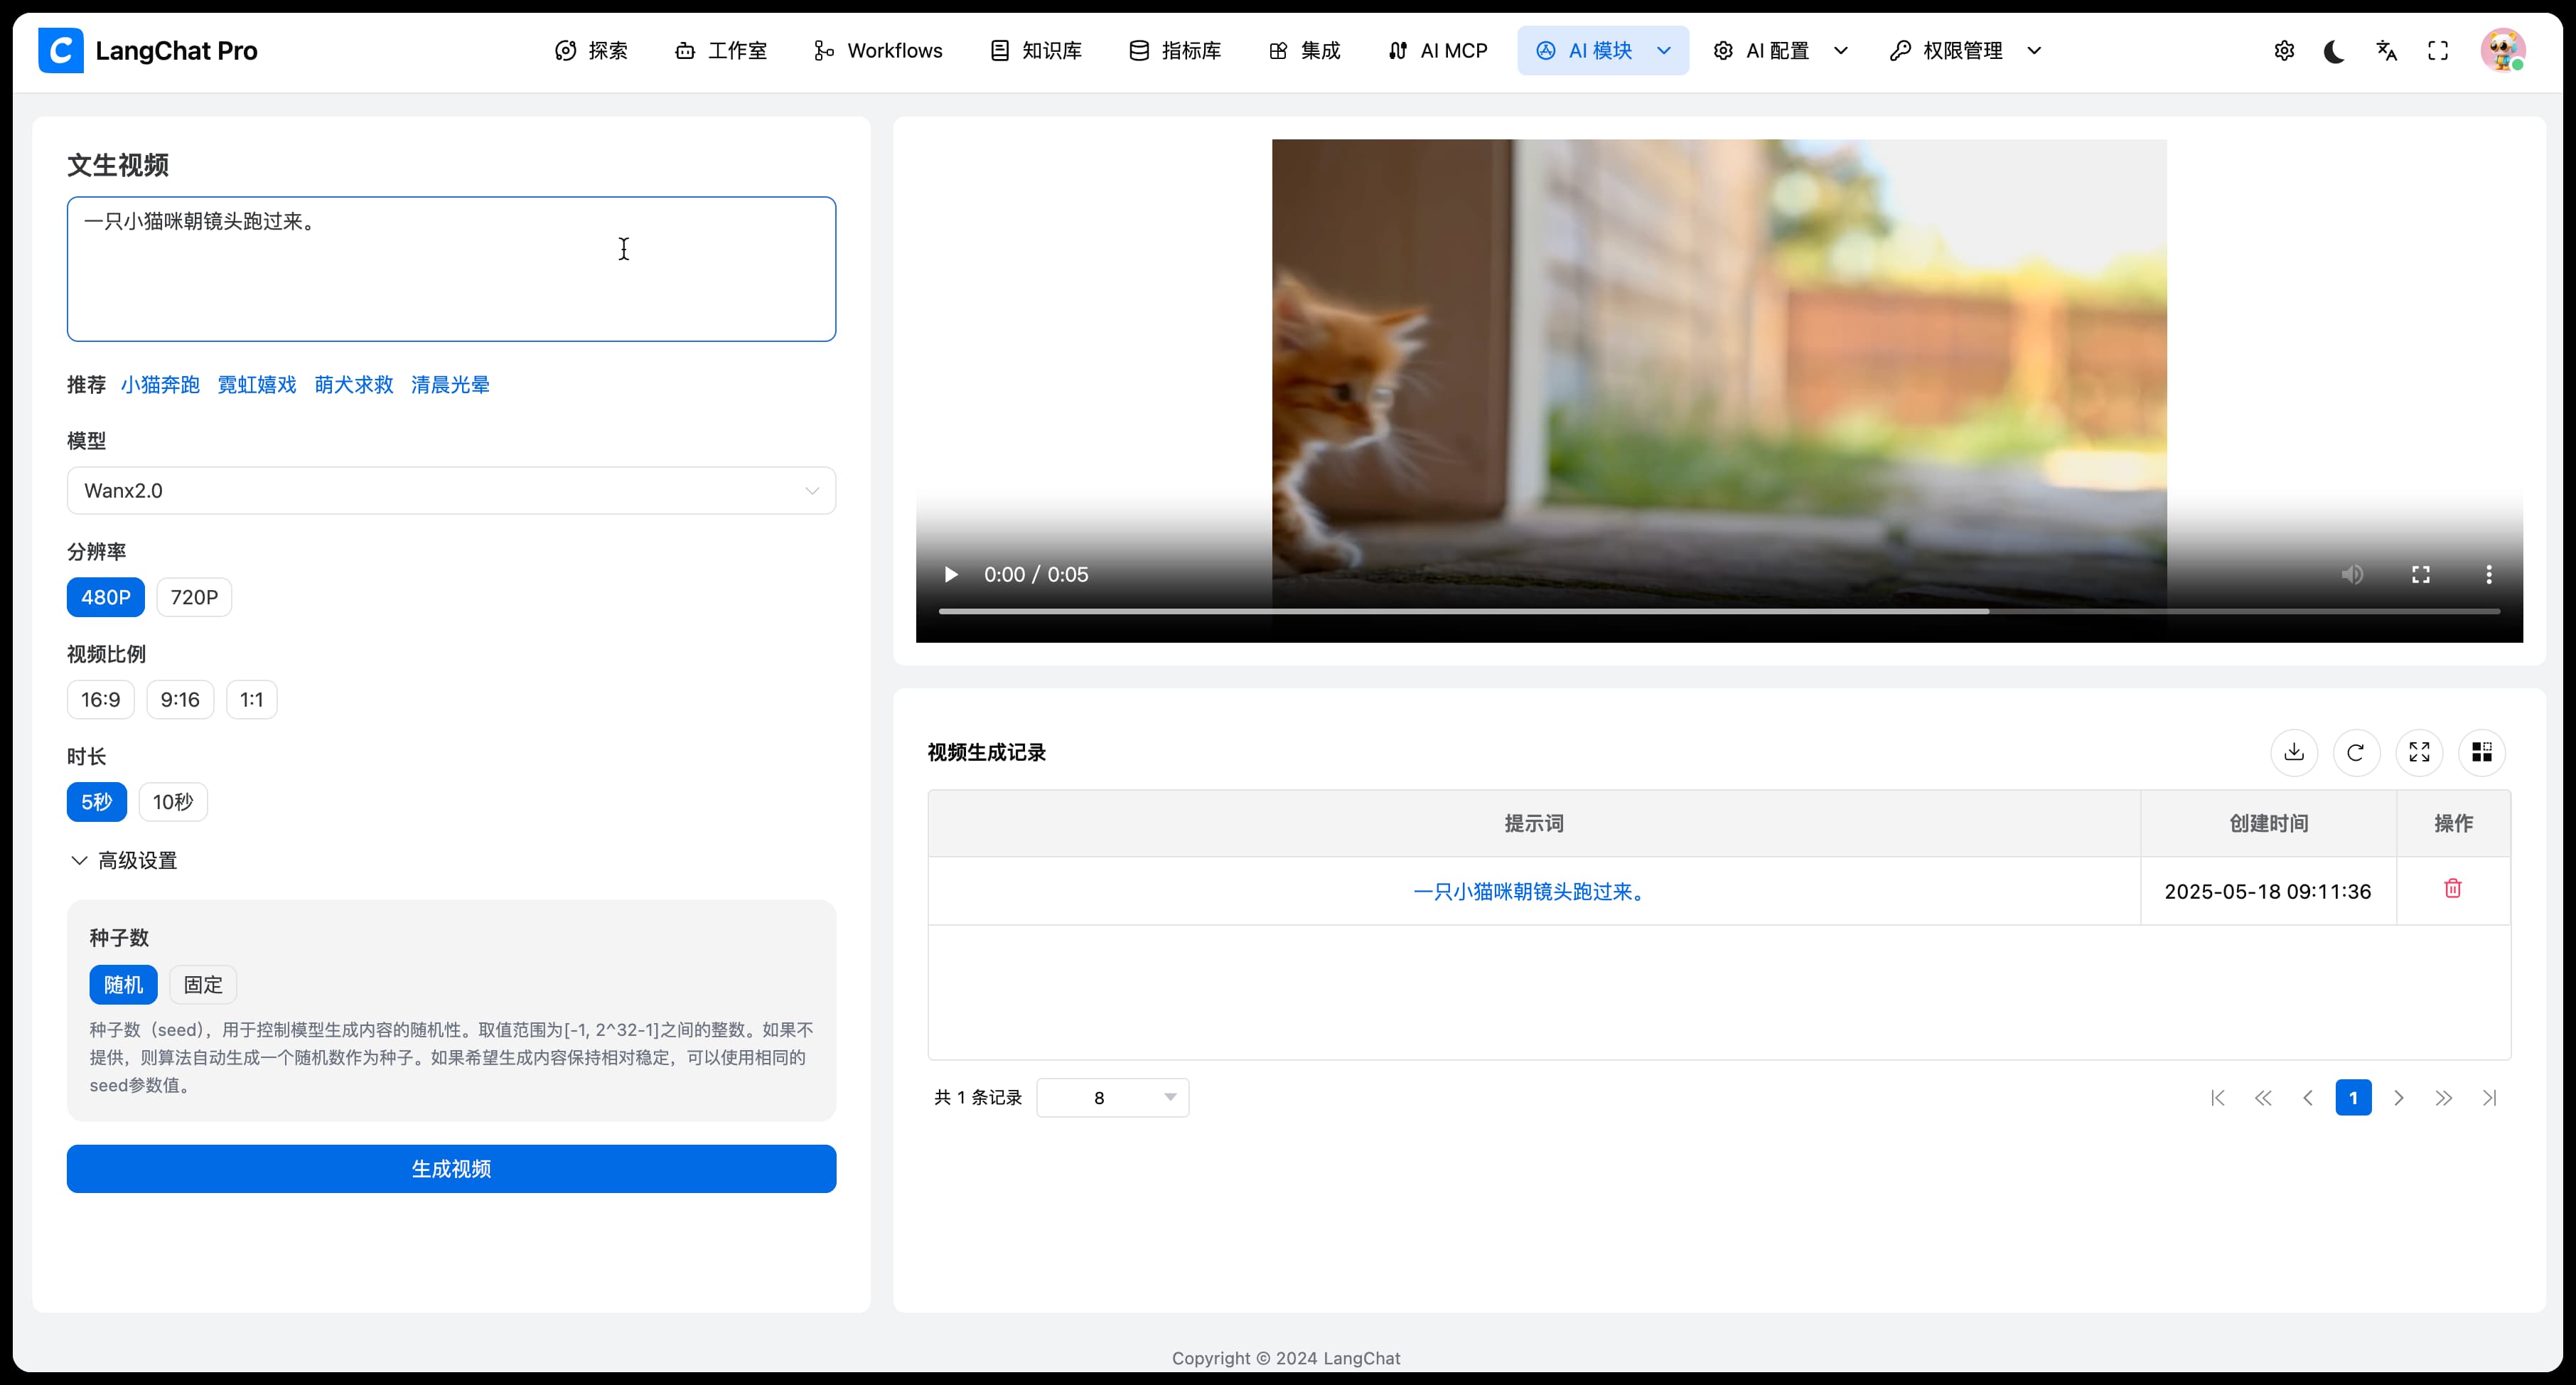Open the Wanx2.0 model dropdown
Viewport: 2576px width, 1385px height.
pyautogui.click(x=451, y=490)
